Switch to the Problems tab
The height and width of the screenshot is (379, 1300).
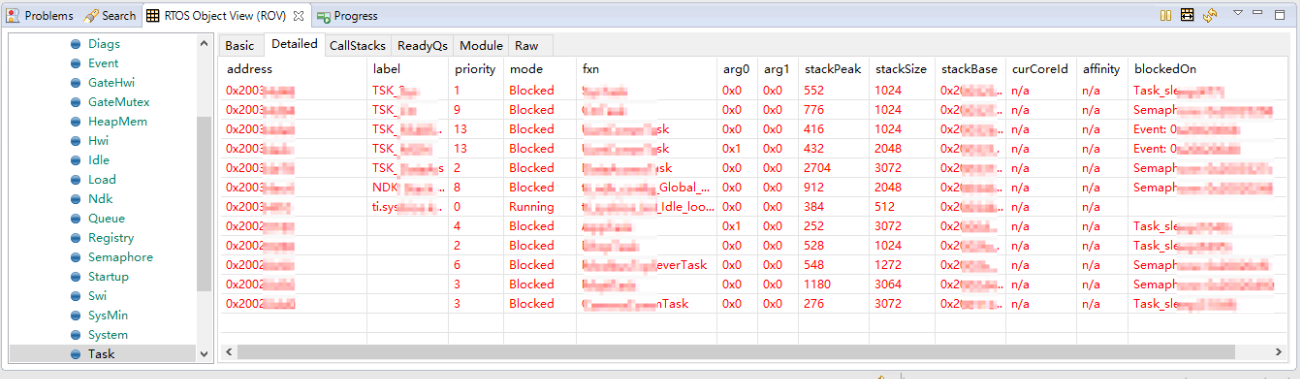point(39,16)
